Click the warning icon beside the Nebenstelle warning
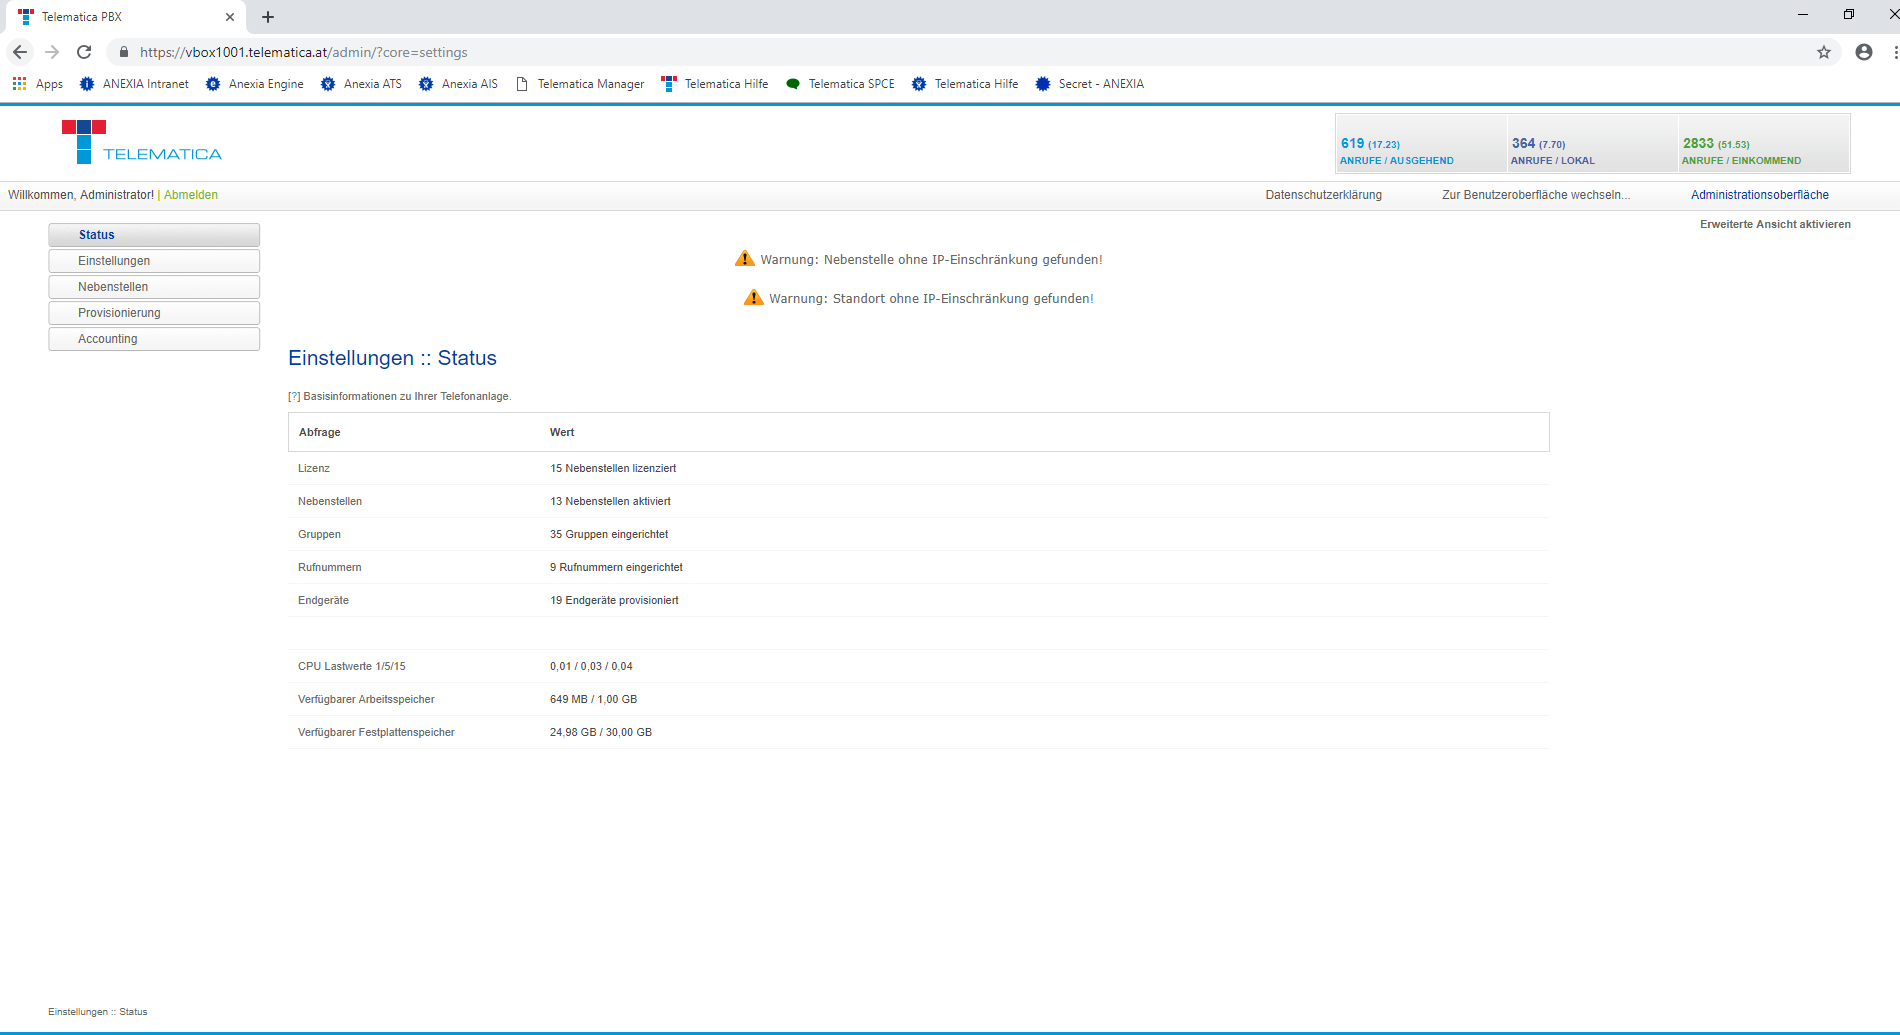The width and height of the screenshot is (1900, 1035). (x=744, y=259)
